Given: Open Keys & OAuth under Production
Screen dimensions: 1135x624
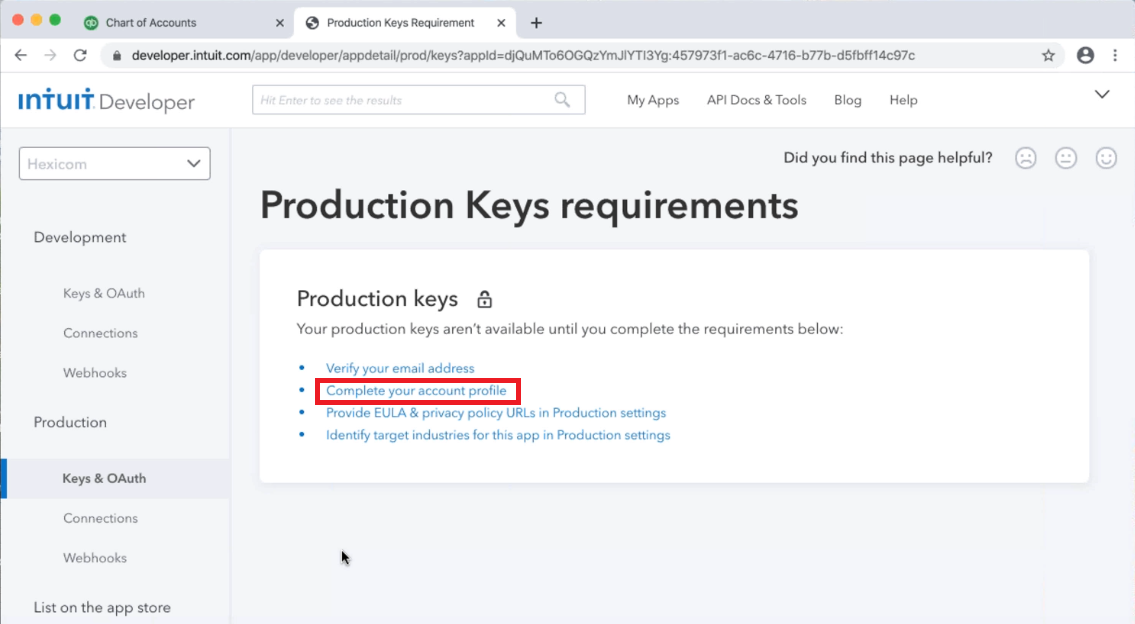Looking at the screenshot, I should pos(104,478).
